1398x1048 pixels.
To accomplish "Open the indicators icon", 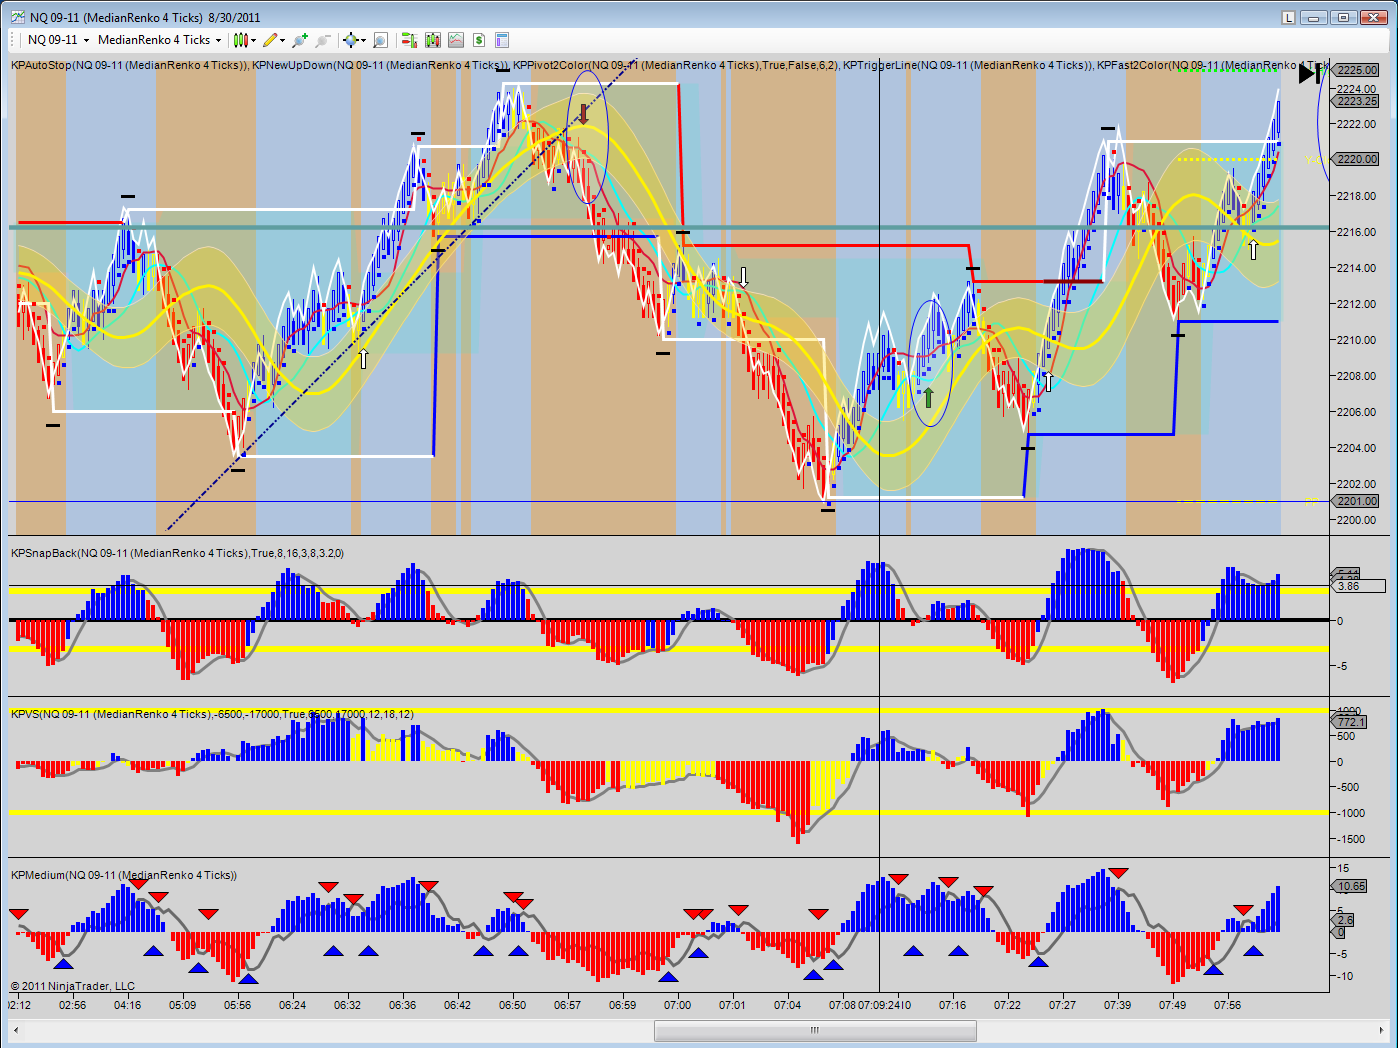I will tap(456, 40).
